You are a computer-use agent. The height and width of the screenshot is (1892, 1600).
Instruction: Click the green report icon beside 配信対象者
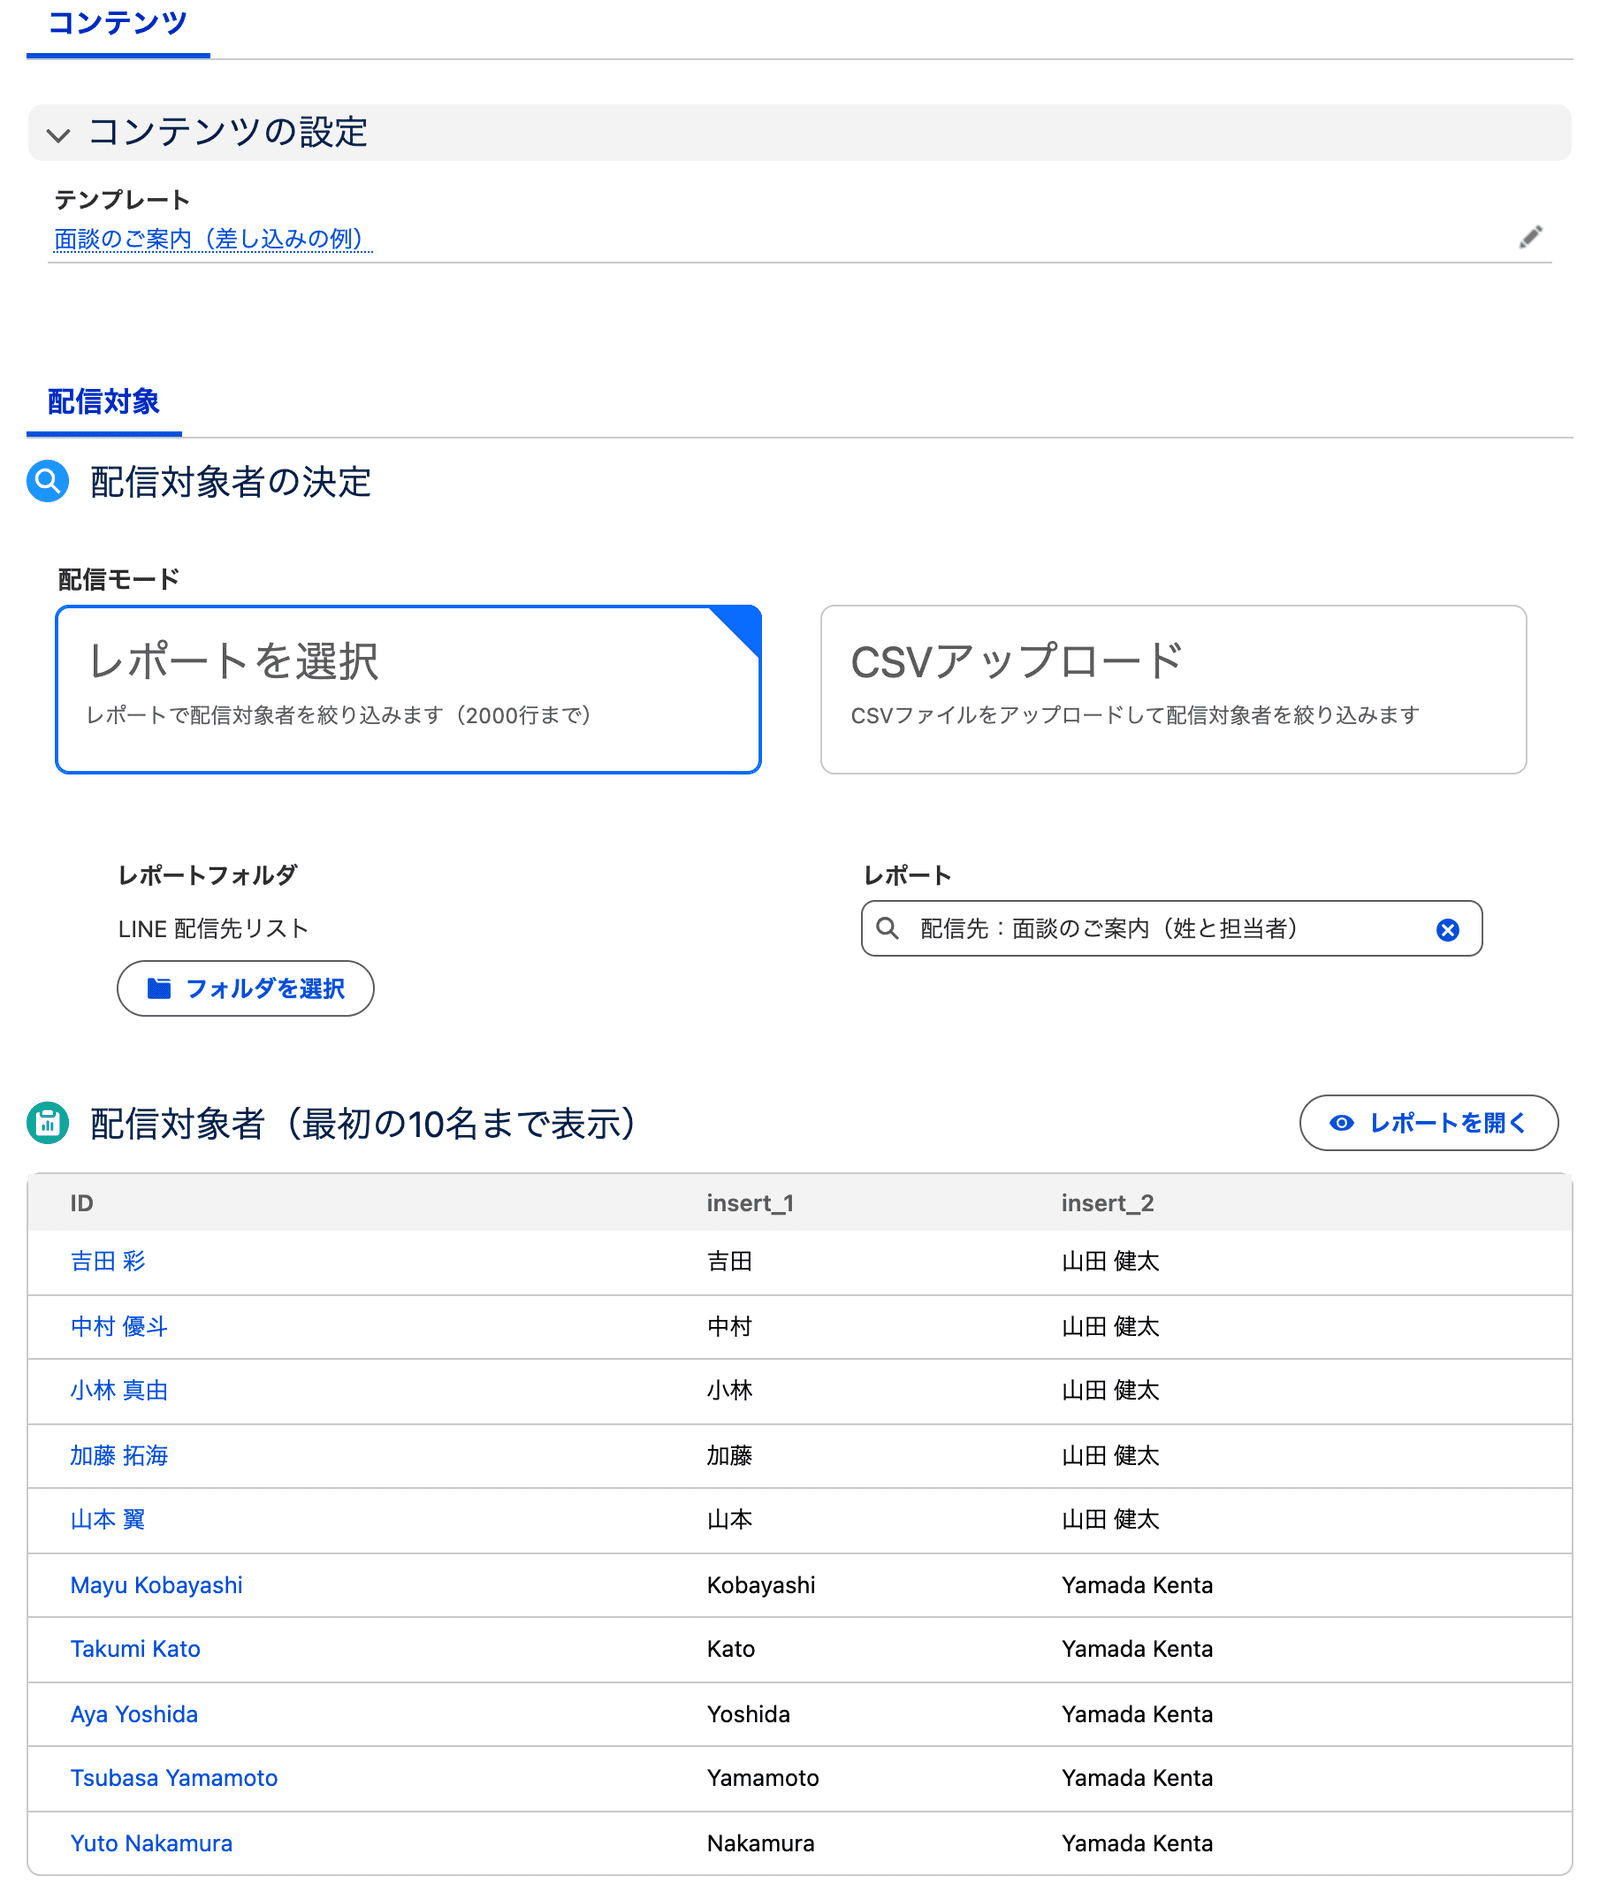click(x=47, y=1123)
